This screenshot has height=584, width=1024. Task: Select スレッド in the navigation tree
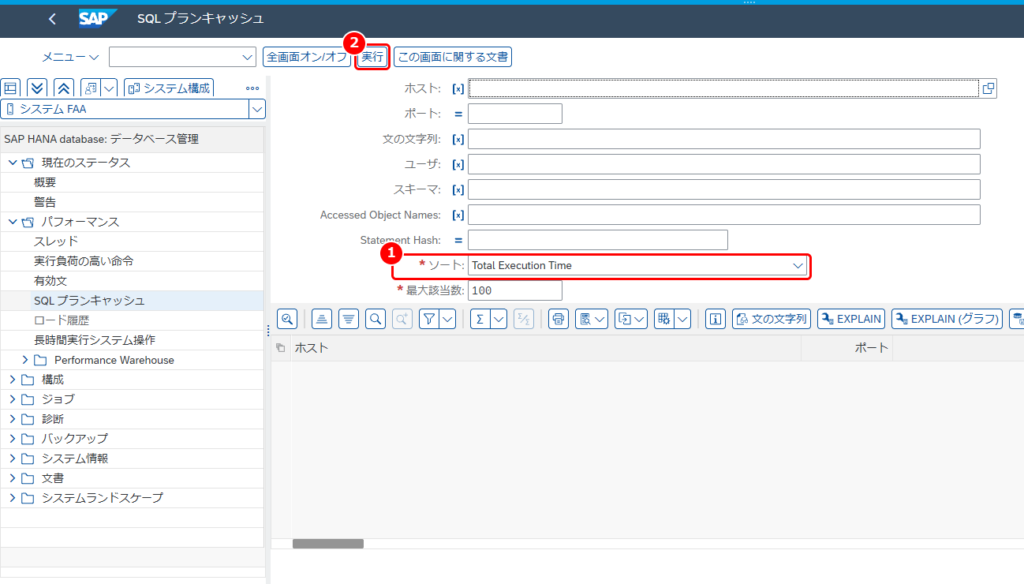(x=56, y=241)
